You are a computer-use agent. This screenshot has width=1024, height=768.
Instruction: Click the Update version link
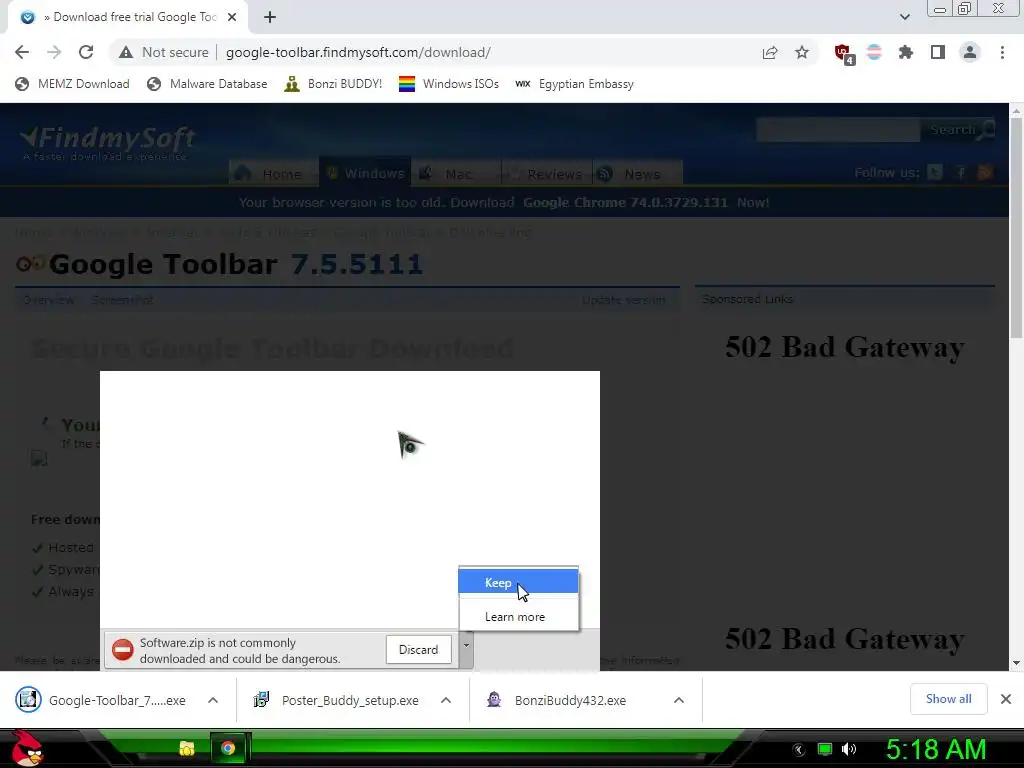624,300
